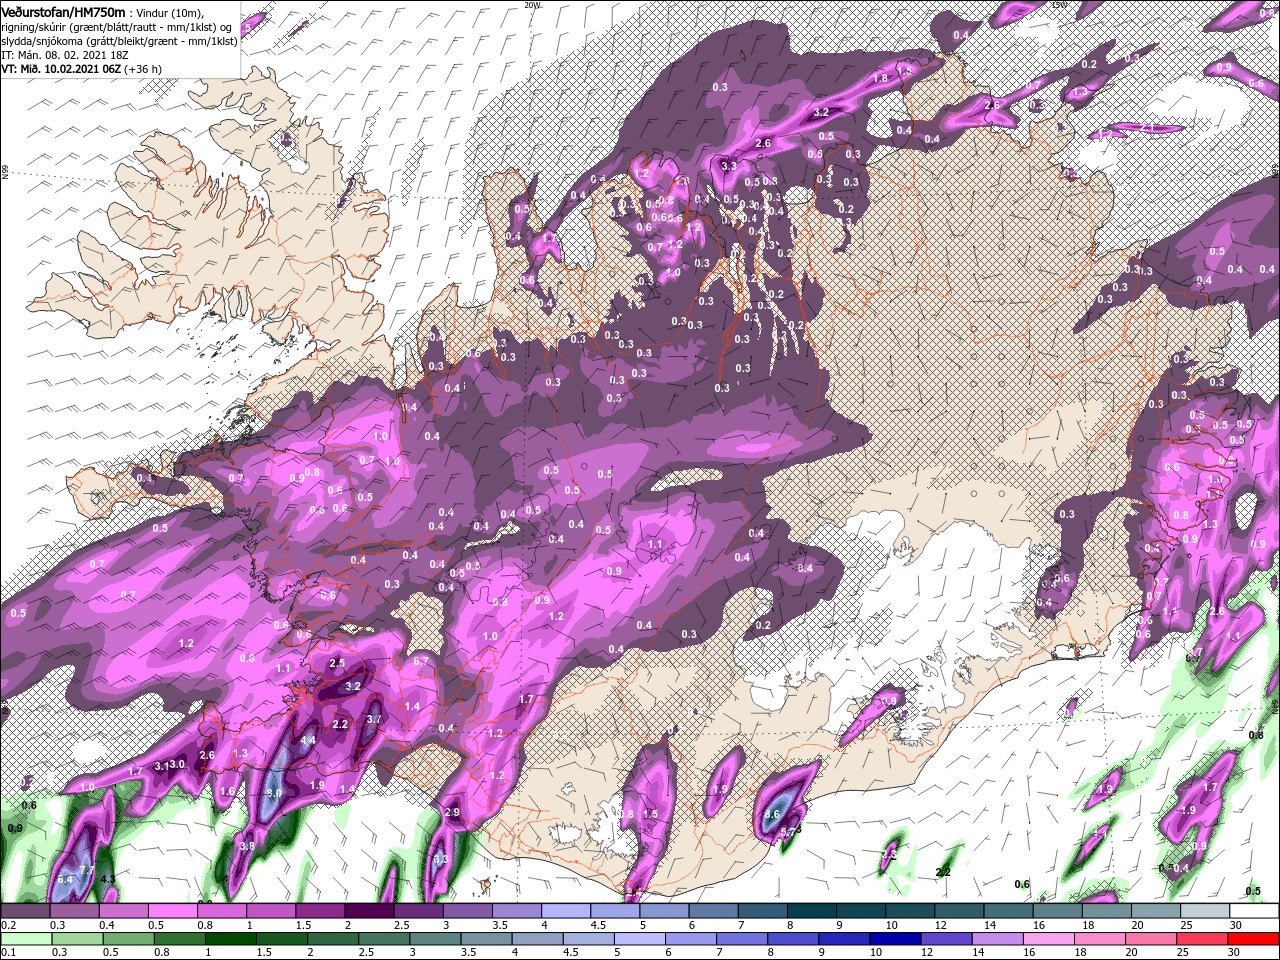Click upper scale dark teal swatch between 8 and 9
This screenshot has width=1280, height=960.
[x=812, y=911]
